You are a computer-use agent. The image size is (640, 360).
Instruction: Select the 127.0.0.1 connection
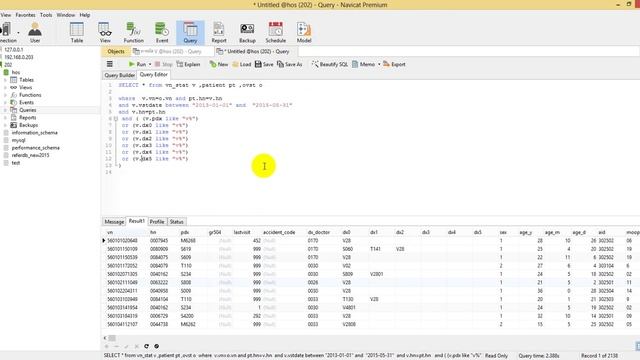point(13,50)
